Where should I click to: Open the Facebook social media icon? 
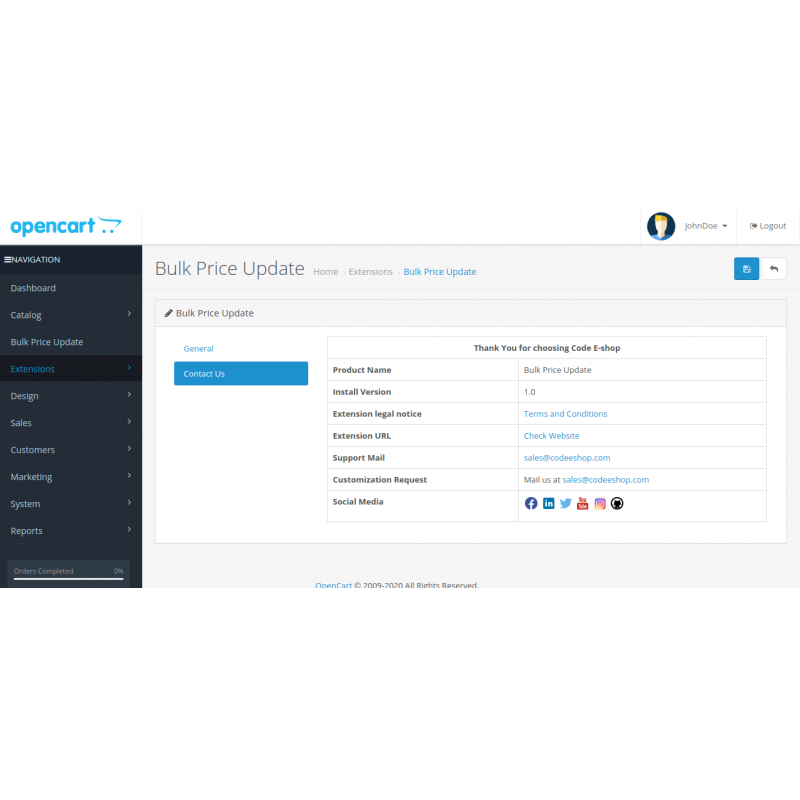point(531,503)
